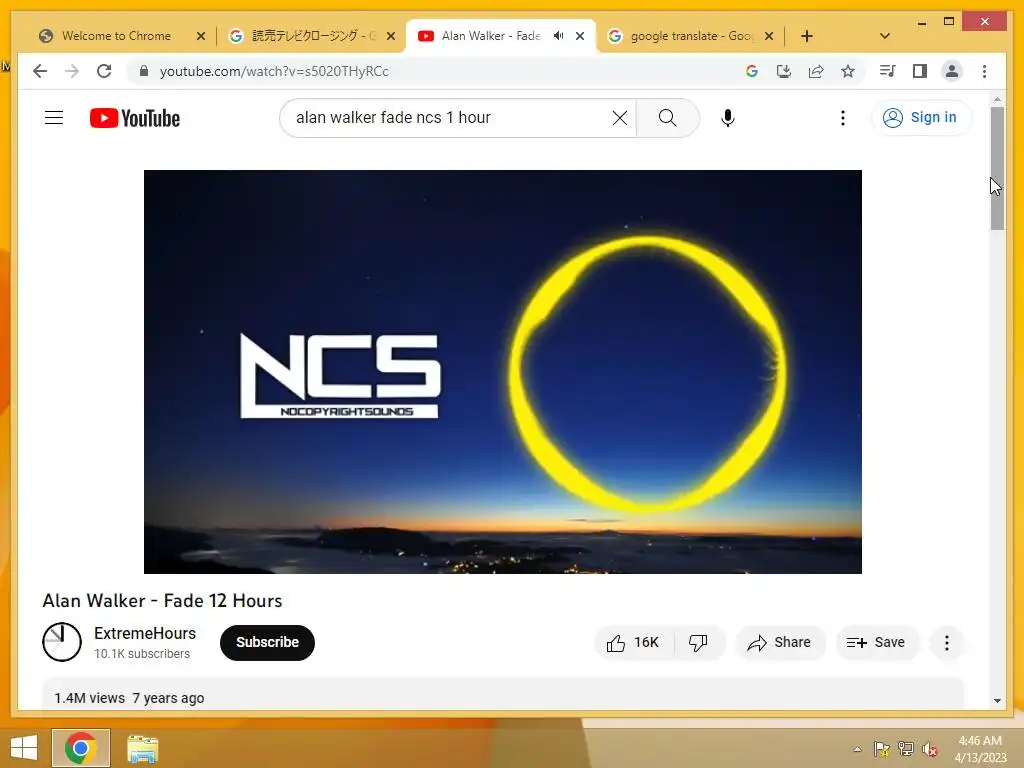The image size is (1024, 768).
Task: Close the Welcome to Chrome tab
Action: [x=200, y=36]
